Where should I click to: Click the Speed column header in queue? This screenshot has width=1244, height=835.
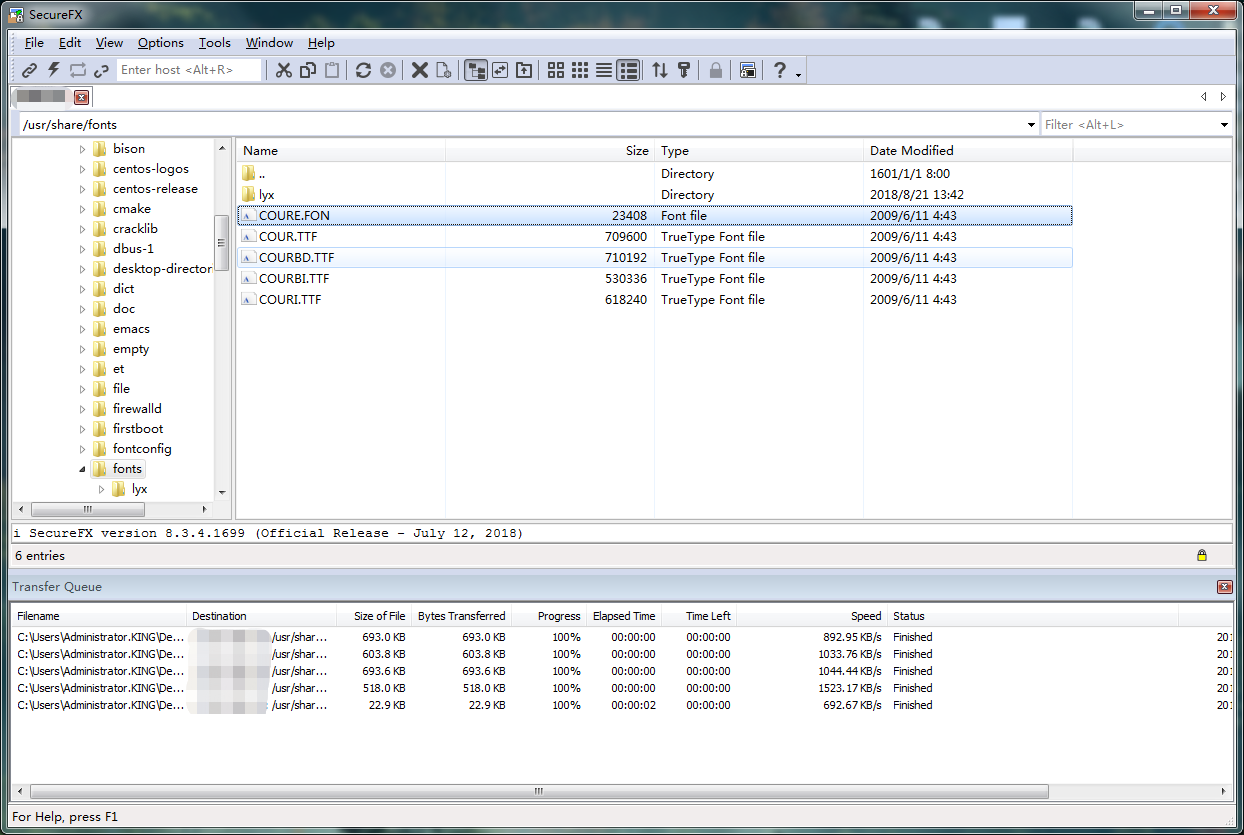coord(811,616)
